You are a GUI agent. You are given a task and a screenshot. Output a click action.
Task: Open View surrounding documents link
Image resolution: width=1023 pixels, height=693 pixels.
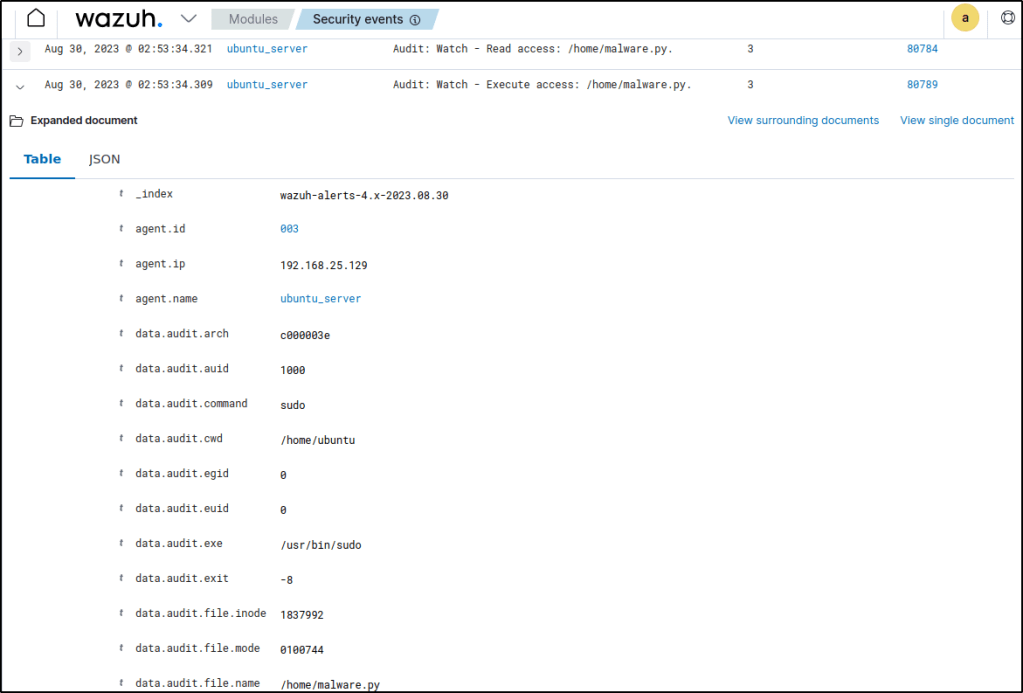(x=803, y=120)
